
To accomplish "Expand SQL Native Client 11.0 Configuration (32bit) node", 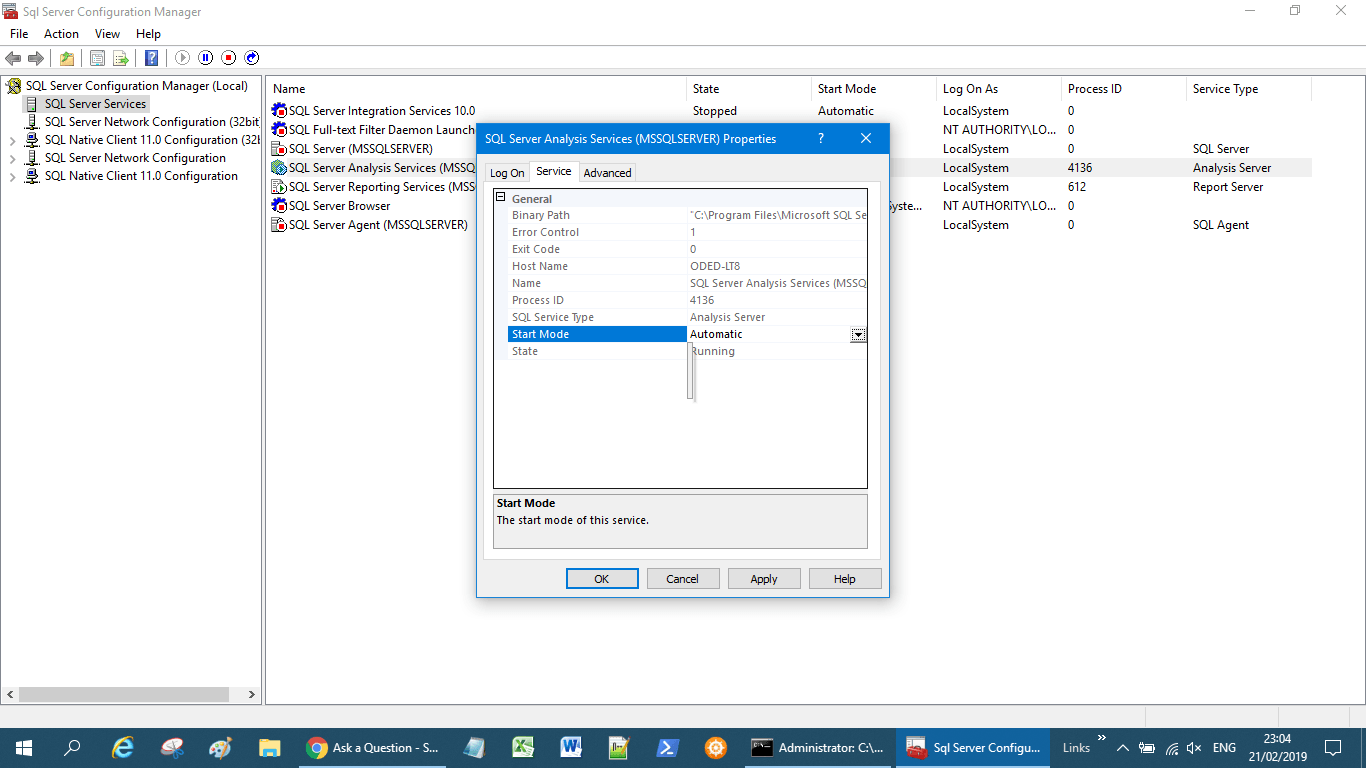I will (12, 141).
